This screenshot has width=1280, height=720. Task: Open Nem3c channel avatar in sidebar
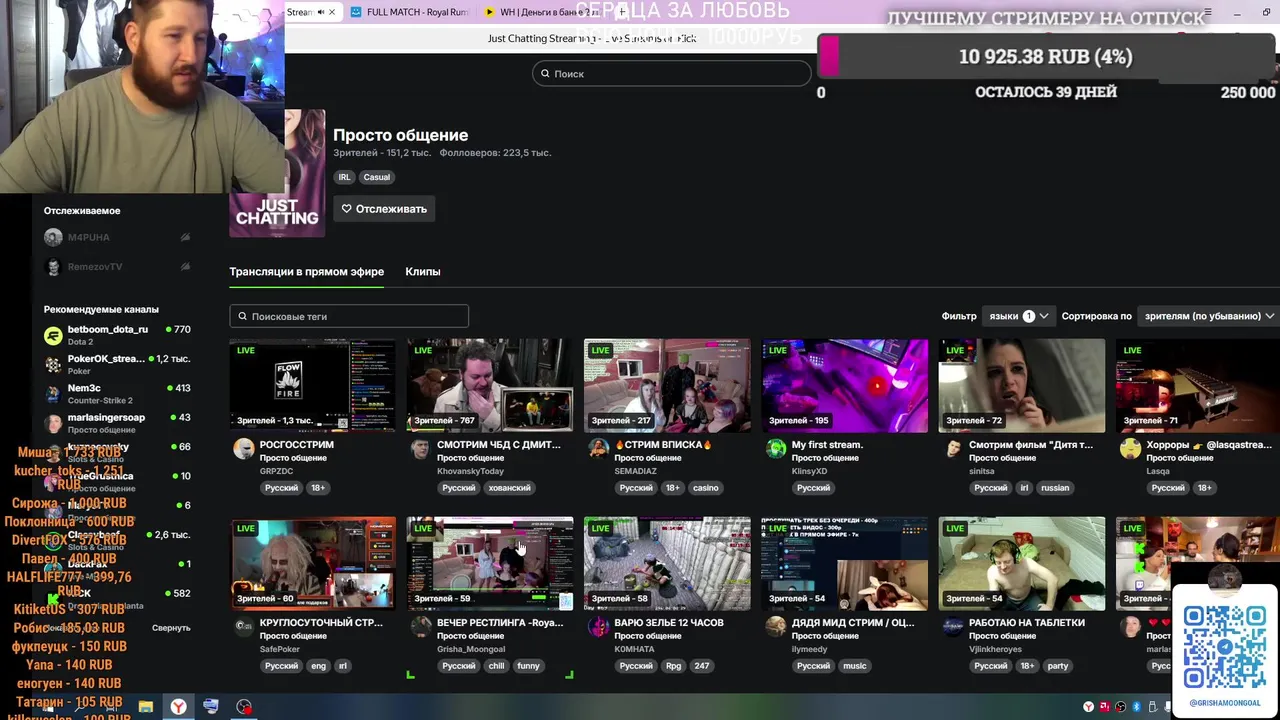(x=53, y=394)
